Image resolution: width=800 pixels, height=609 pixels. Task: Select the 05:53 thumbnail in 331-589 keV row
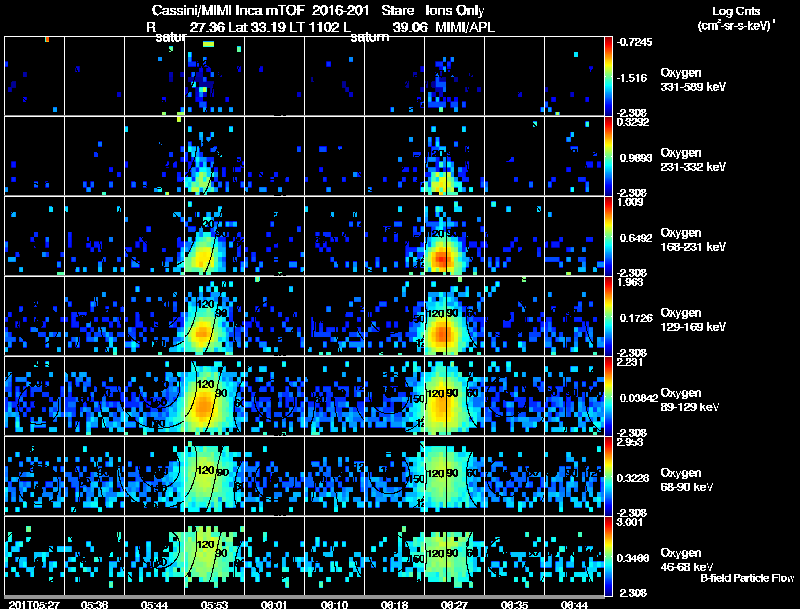[x=214, y=76]
